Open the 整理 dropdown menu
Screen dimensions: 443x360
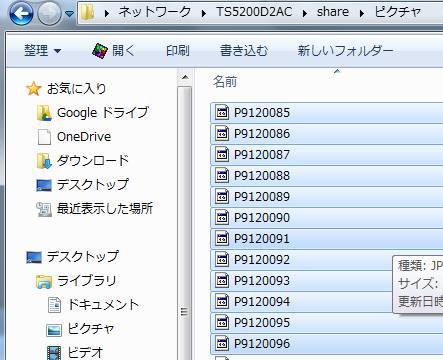click(43, 51)
